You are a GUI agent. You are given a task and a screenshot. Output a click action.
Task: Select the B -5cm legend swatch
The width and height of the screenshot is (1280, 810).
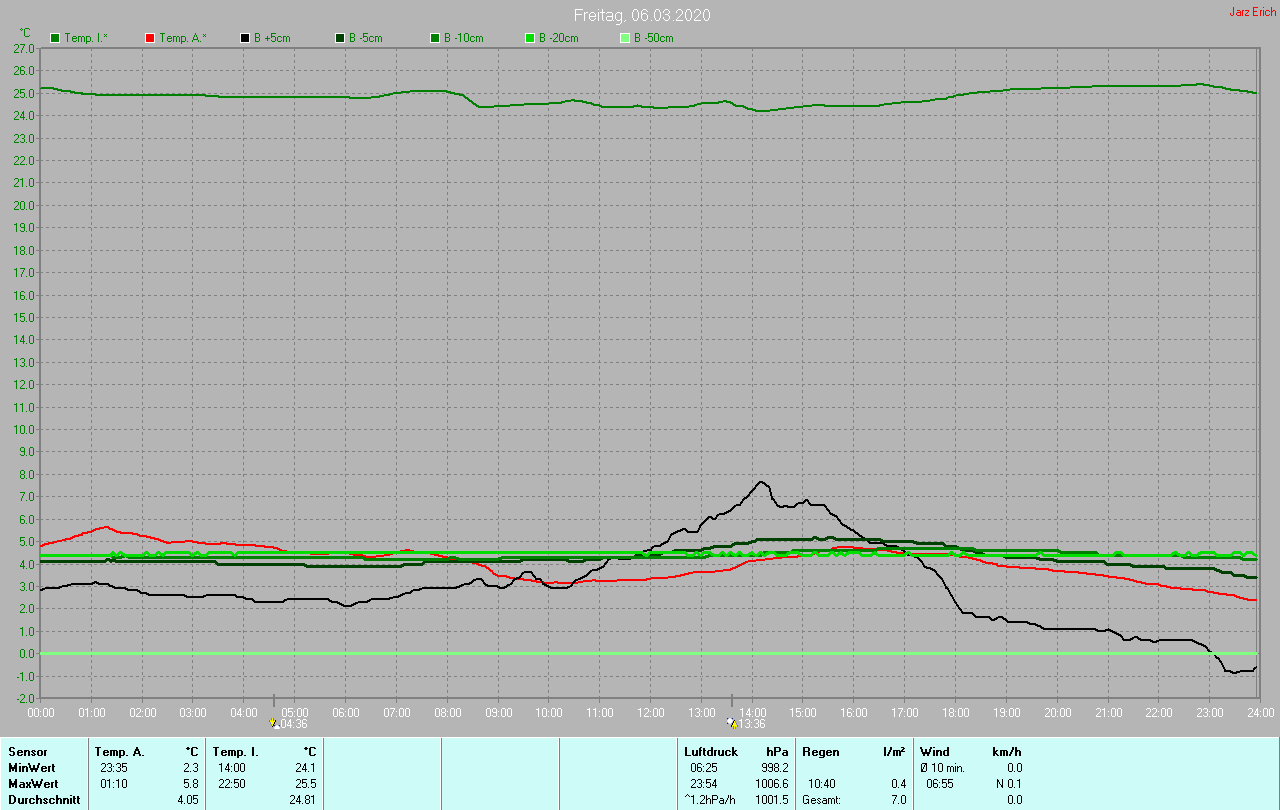pyautogui.click(x=340, y=38)
